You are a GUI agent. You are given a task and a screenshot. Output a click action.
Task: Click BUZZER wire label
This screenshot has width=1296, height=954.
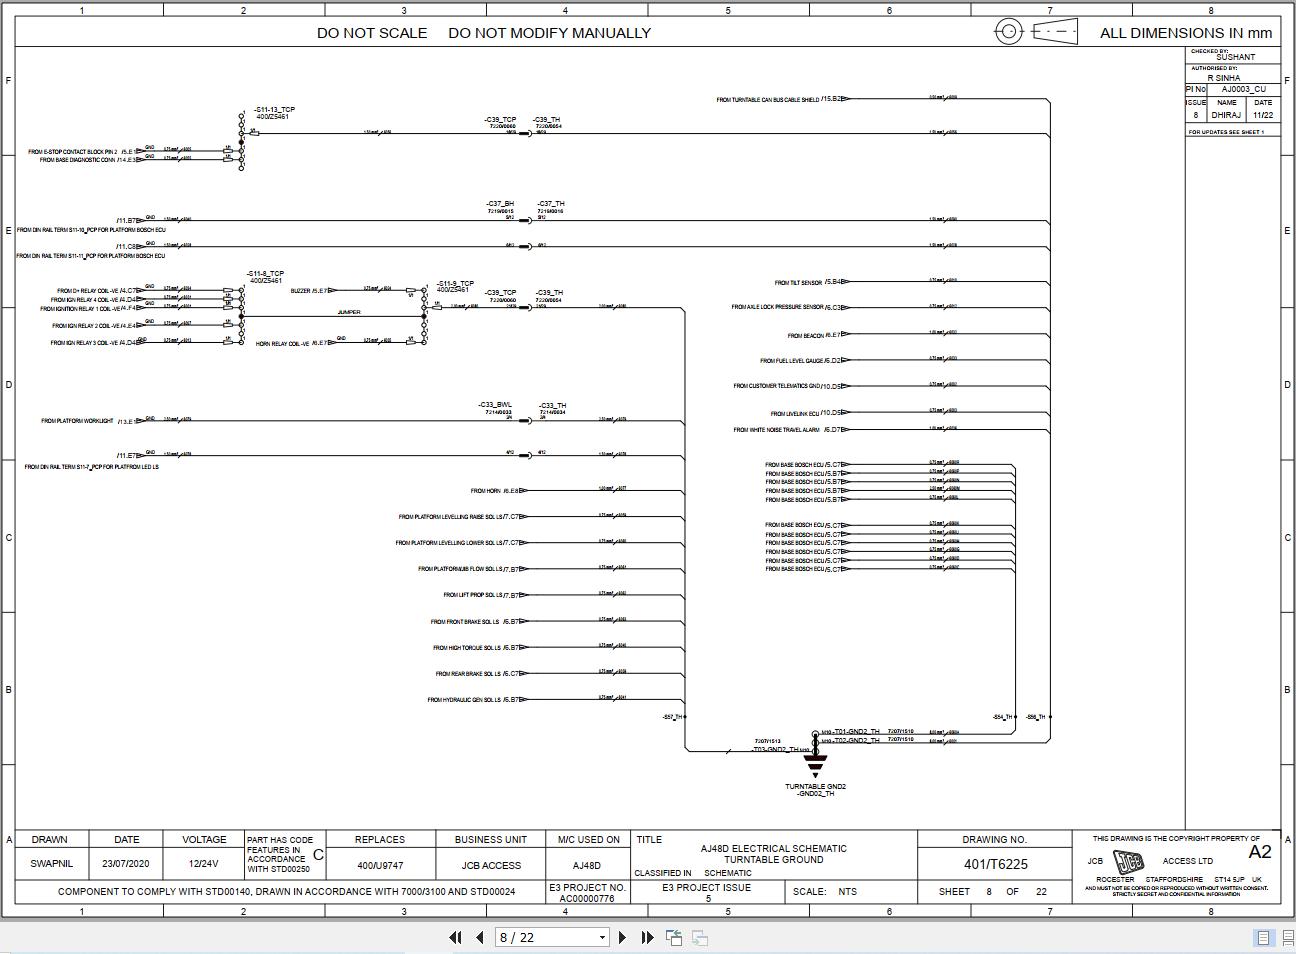(300, 291)
